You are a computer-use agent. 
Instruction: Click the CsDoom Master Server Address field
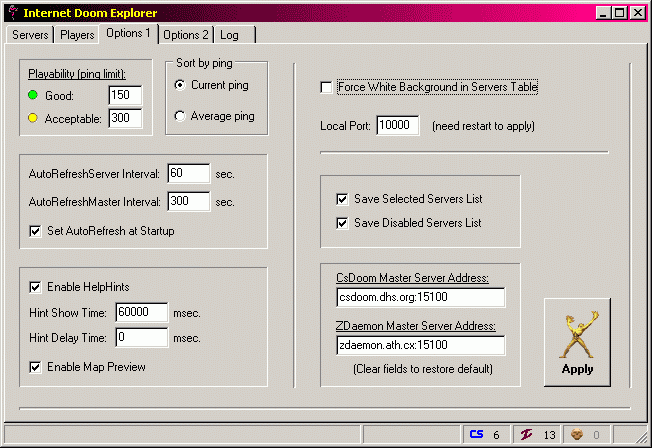pos(420,297)
